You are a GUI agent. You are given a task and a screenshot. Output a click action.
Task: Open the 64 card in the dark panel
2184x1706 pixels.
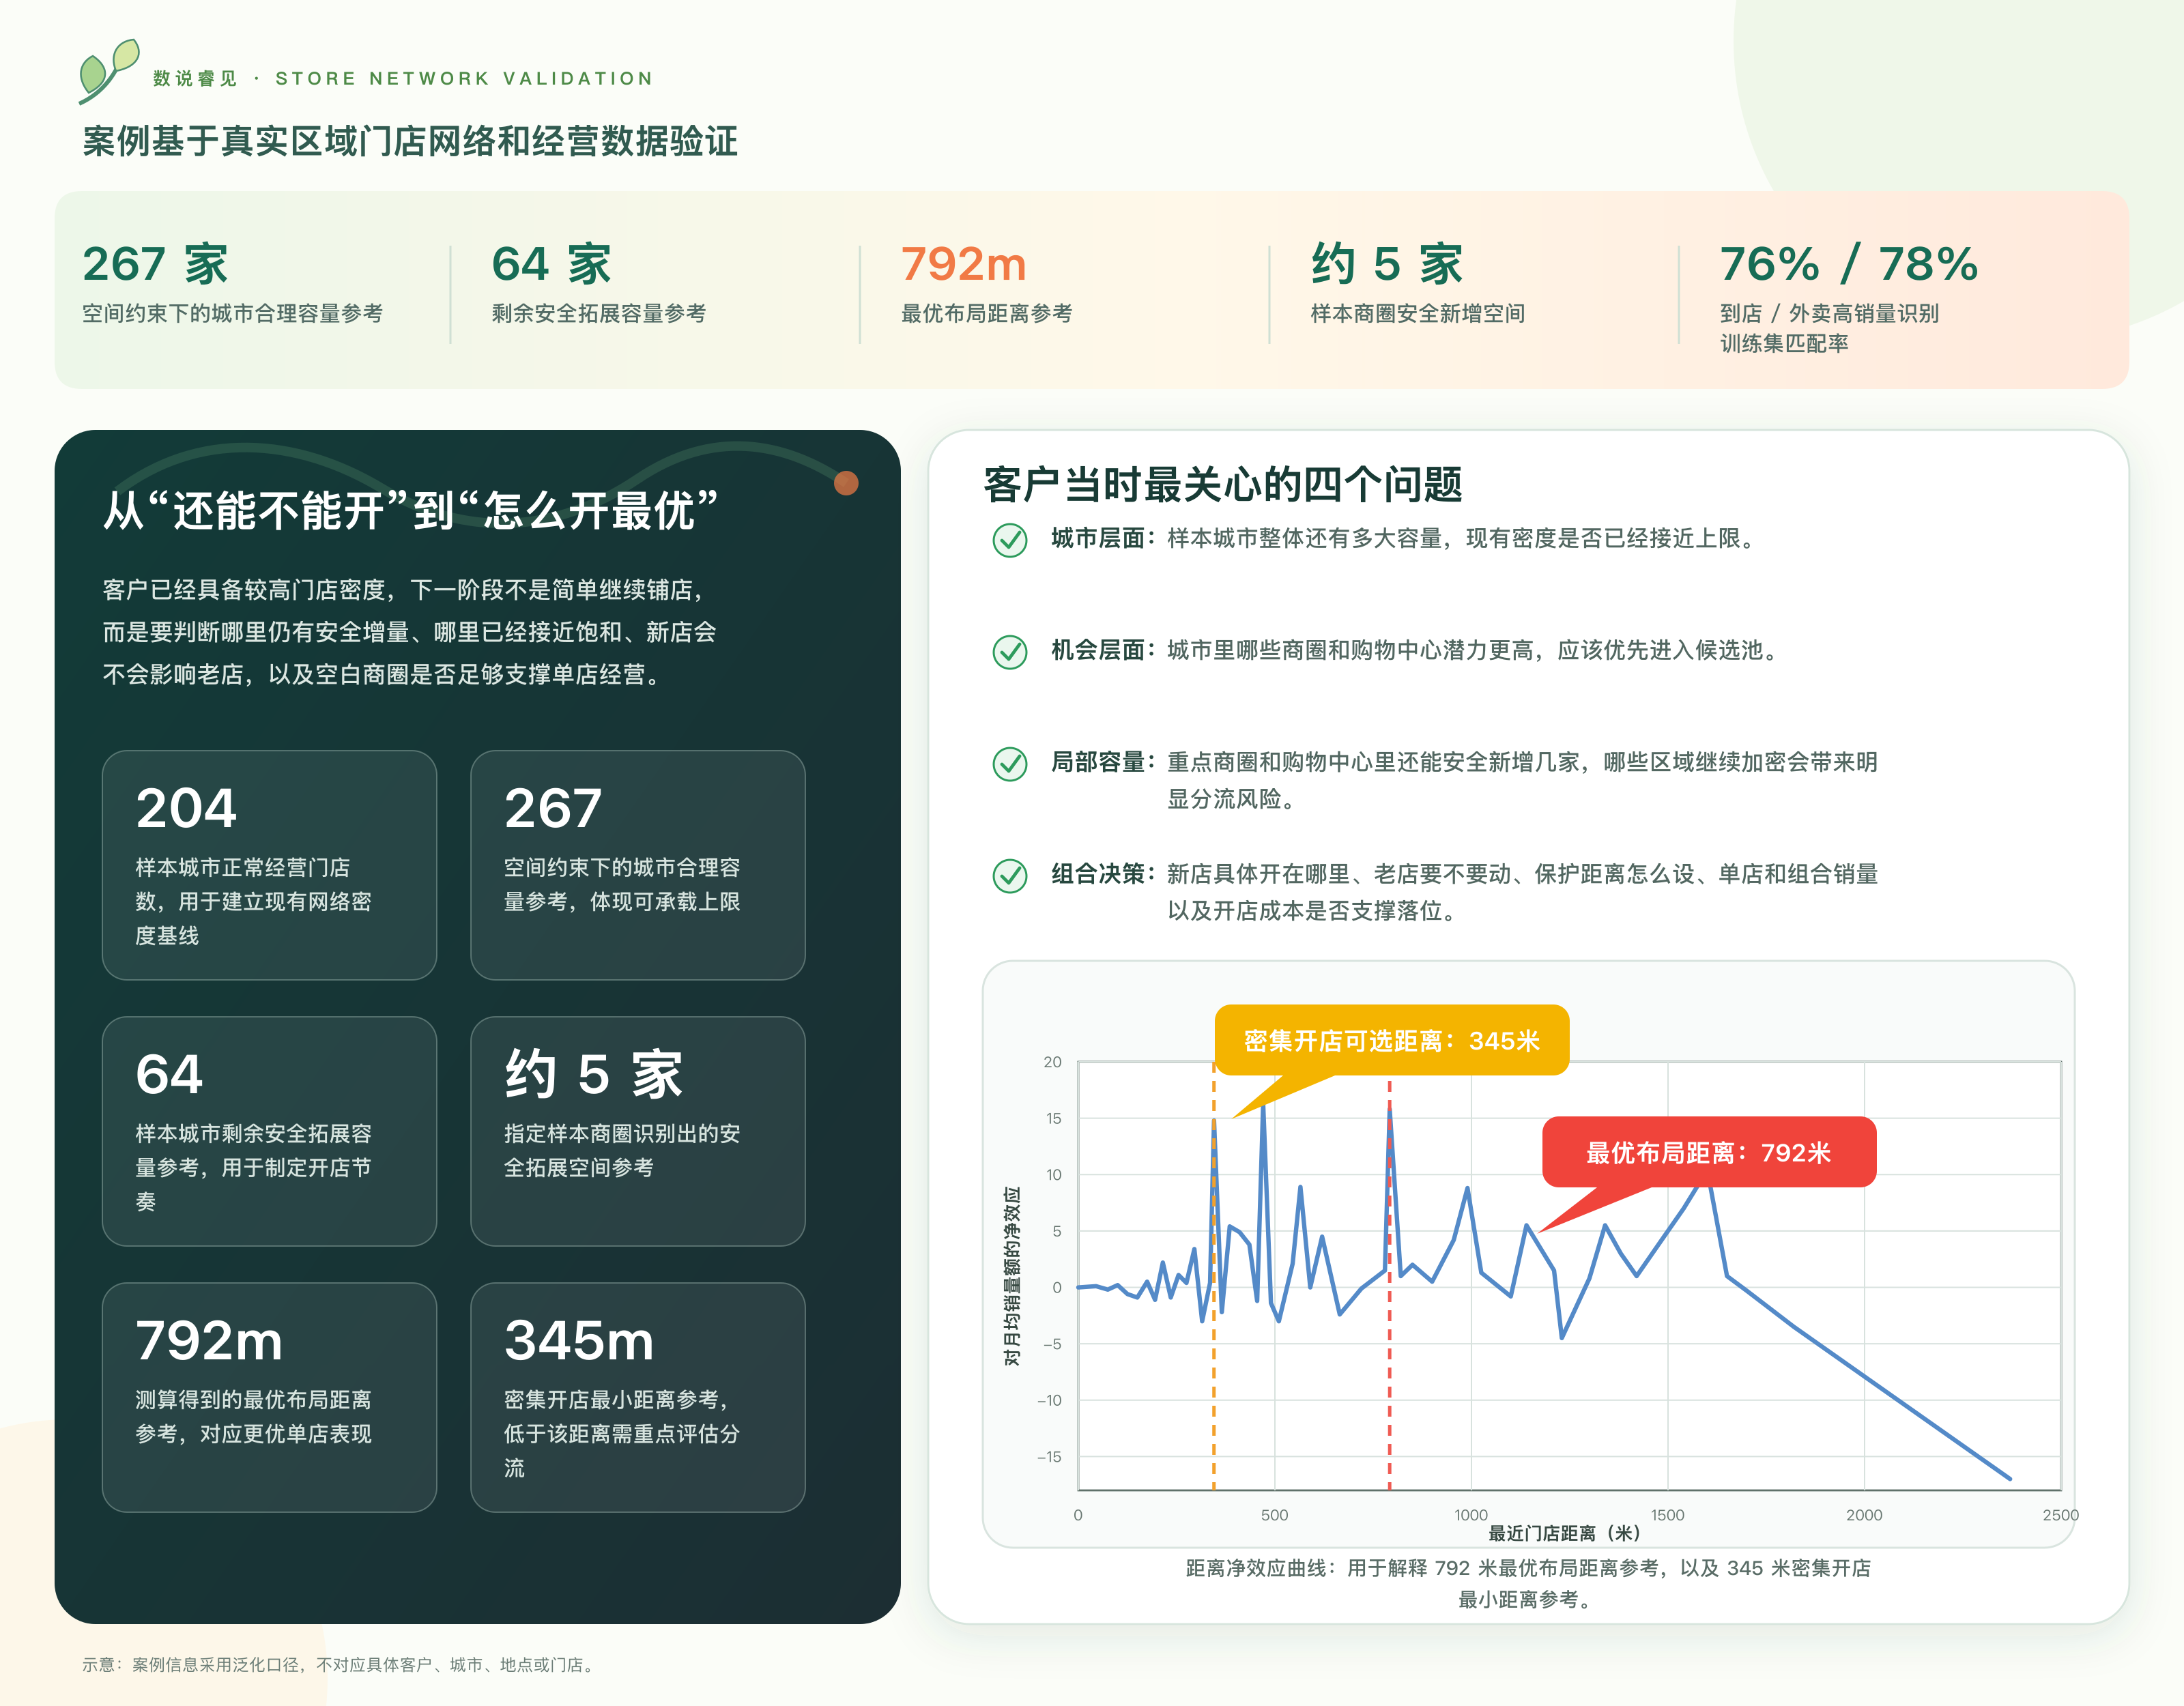click(x=269, y=1131)
